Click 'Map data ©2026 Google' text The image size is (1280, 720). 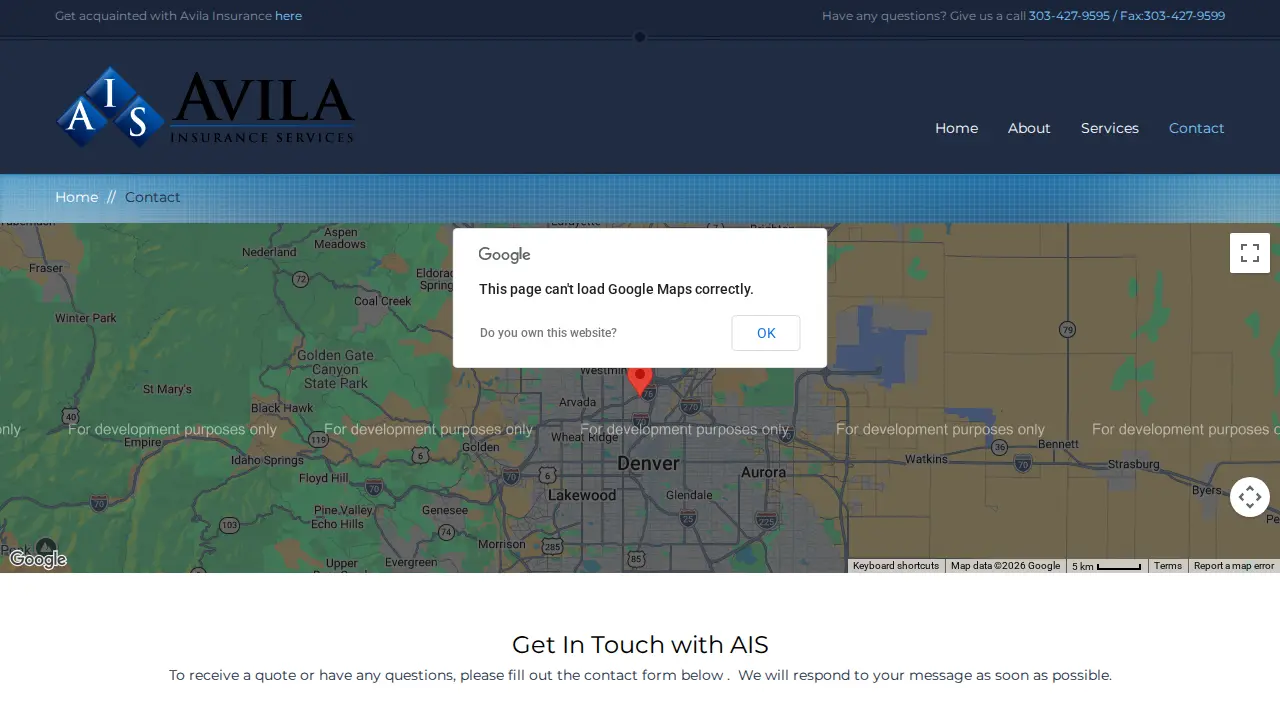coord(1005,566)
